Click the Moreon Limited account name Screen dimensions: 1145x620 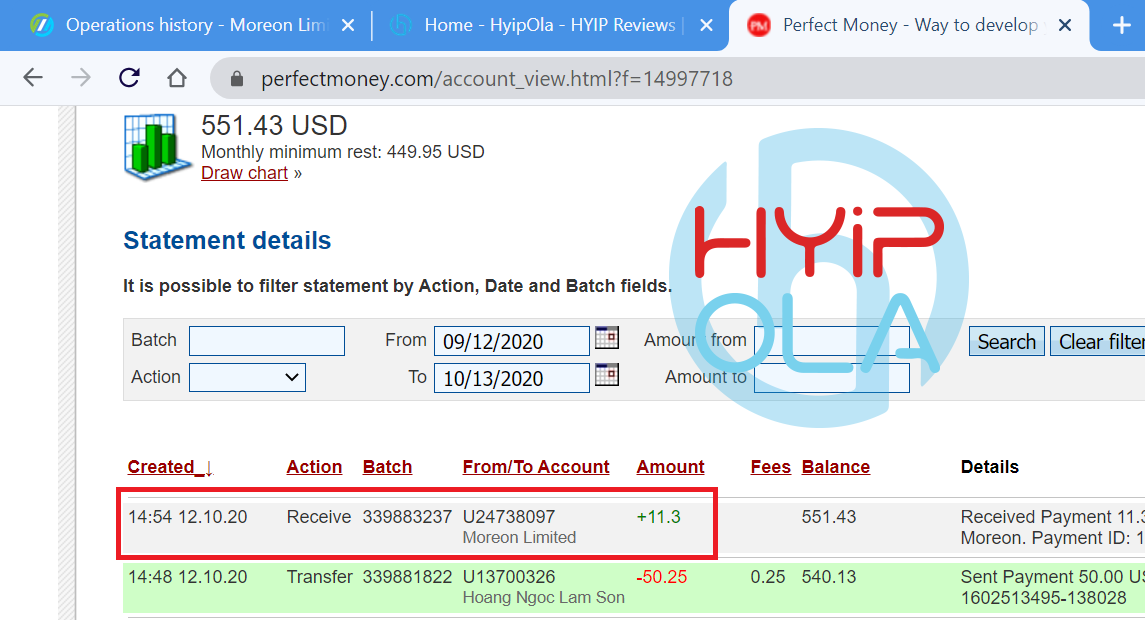[519, 537]
